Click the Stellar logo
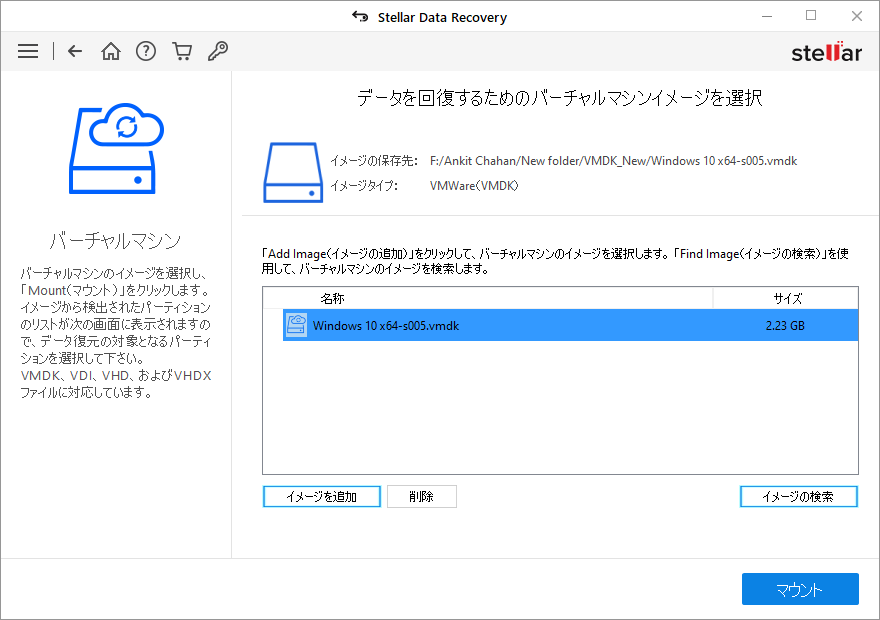 pyautogui.click(x=826, y=52)
